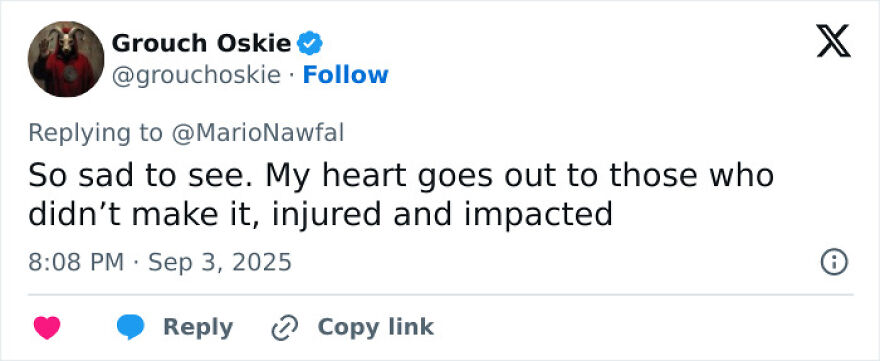Click the "didn't make it, injured and impacted" line
Viewport: 880px width, 361px height.
pyautogui.click(x=320, y=214)
